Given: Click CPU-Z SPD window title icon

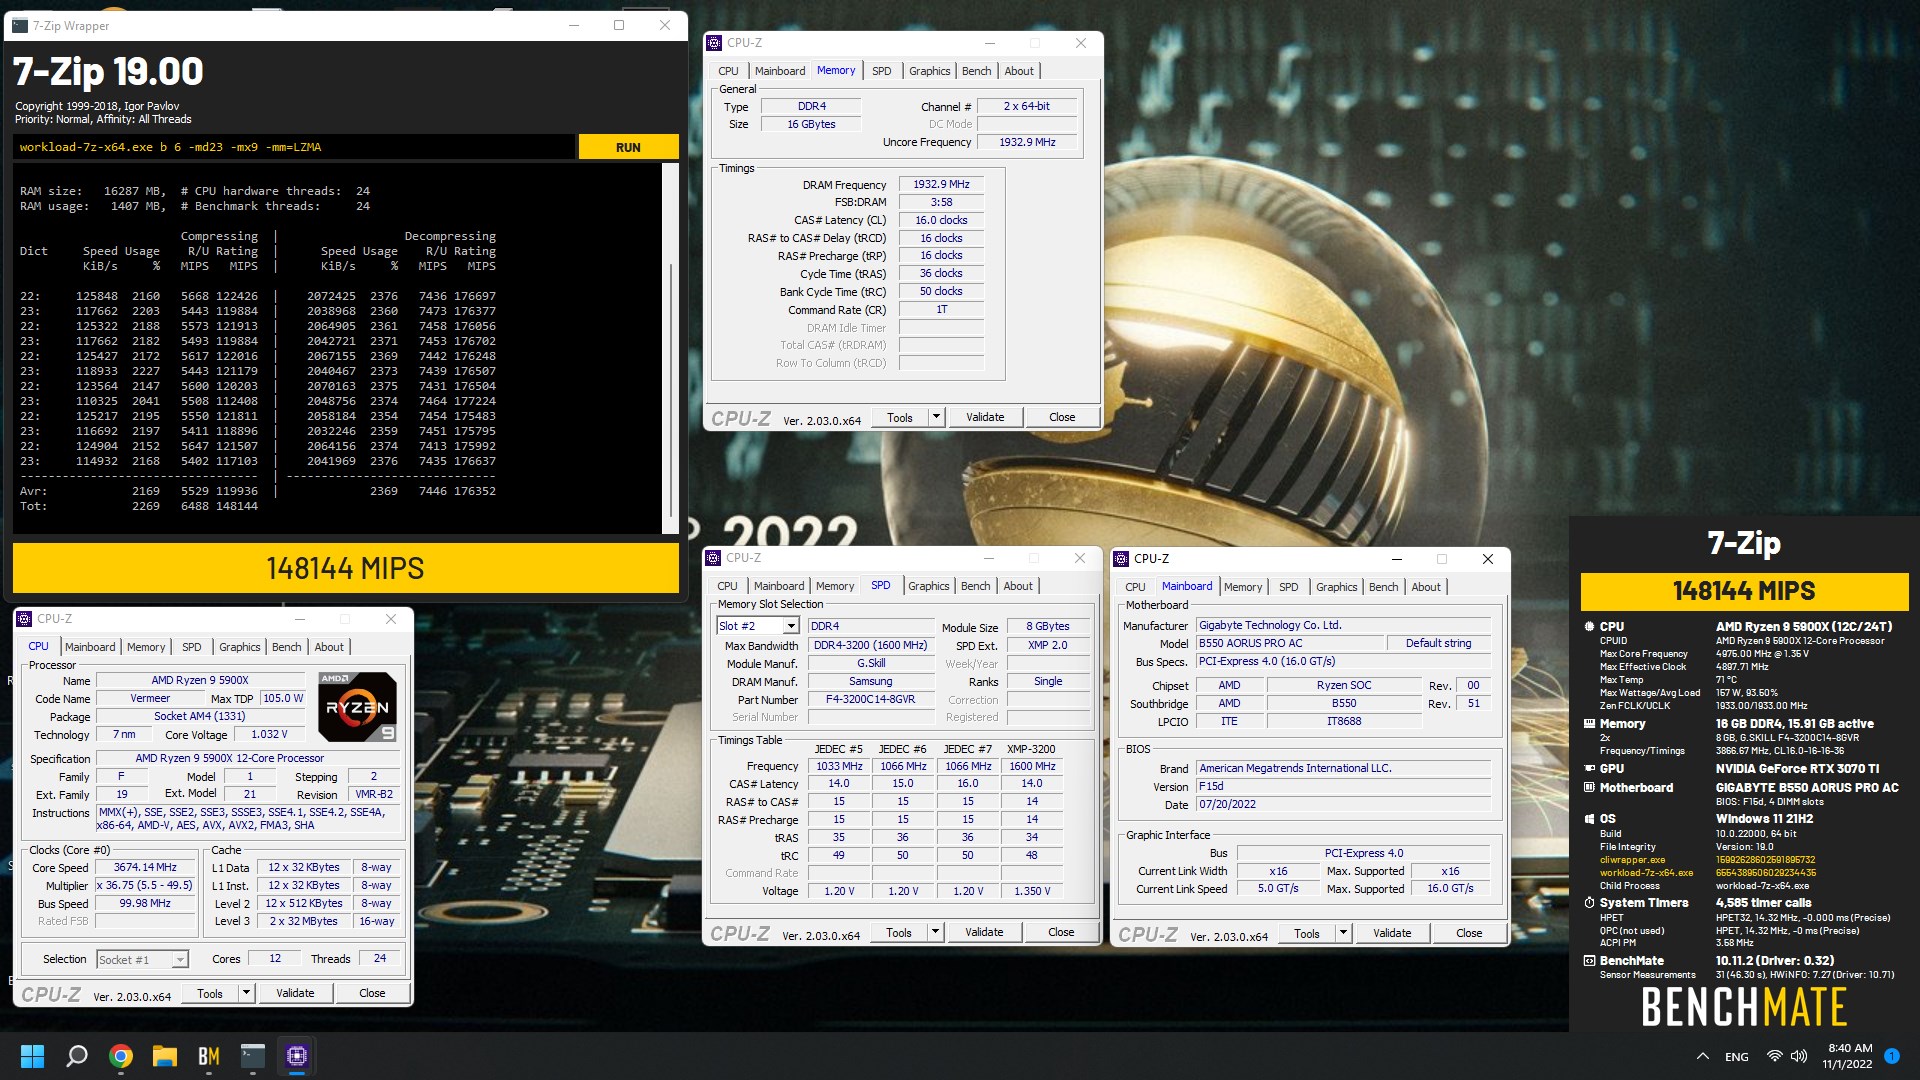Looking at the screenshot, I should click(713, 558).
